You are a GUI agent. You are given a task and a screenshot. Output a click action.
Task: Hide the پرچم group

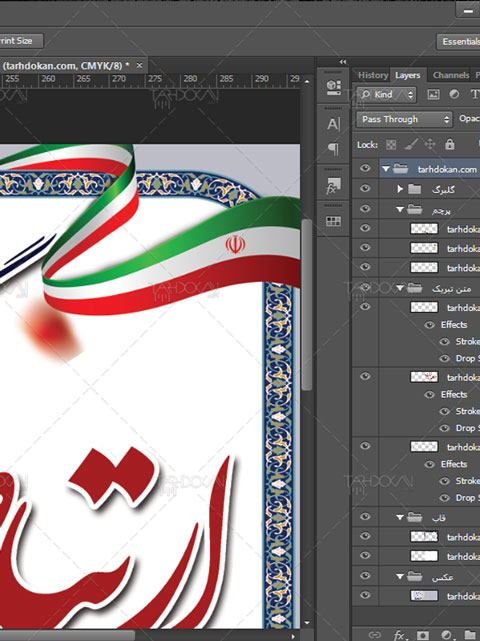[365, 208]
